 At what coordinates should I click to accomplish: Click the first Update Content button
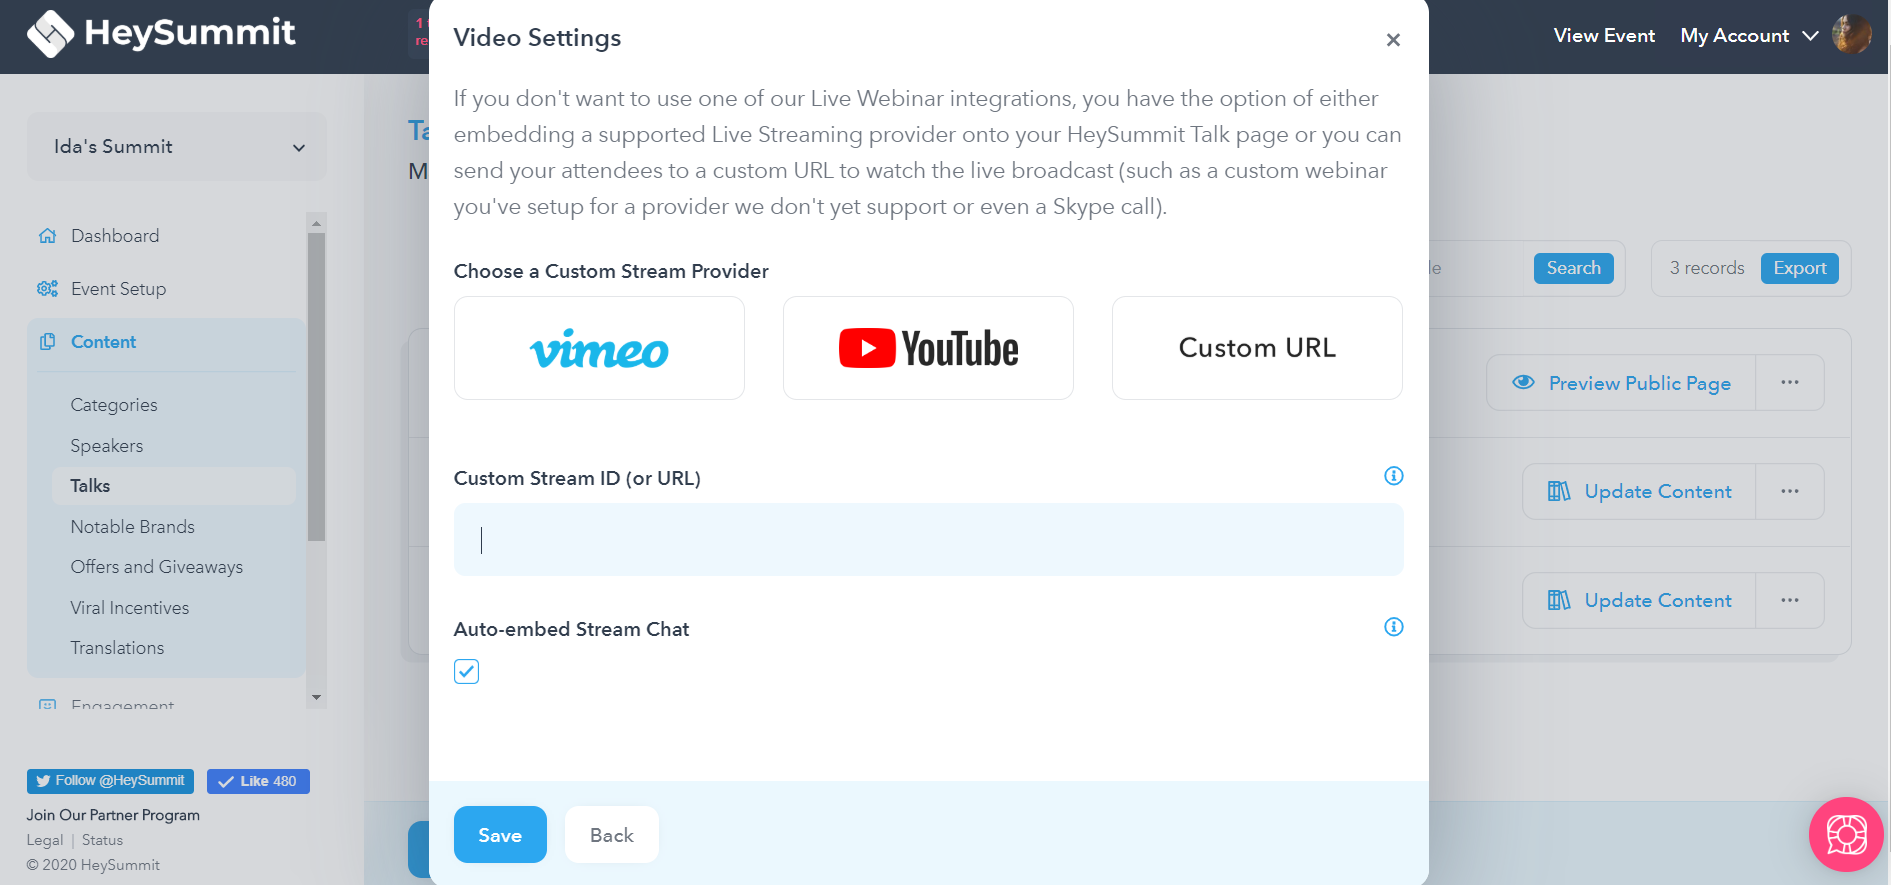click(1639, 492)
